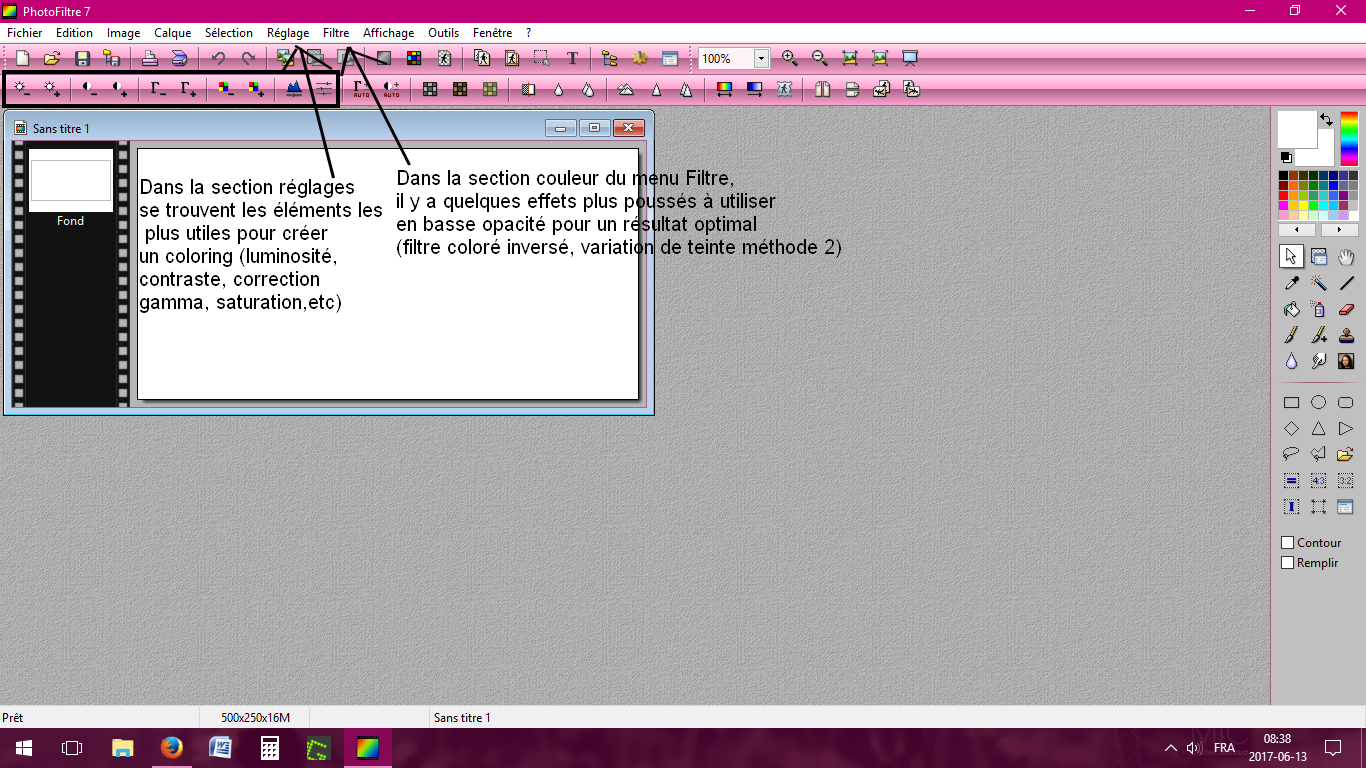The width and height of the screenshot is (1366, 768).
Task: Redo the last action
Action: click(x=248, y=59)
